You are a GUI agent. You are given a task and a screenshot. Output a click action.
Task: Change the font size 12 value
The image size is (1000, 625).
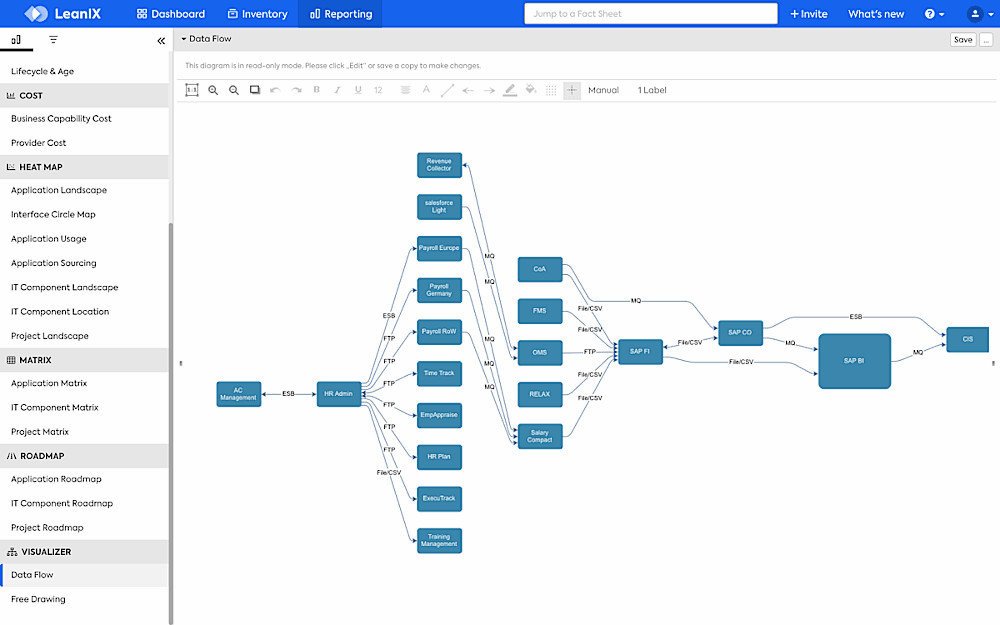click(x=378, y=90)
